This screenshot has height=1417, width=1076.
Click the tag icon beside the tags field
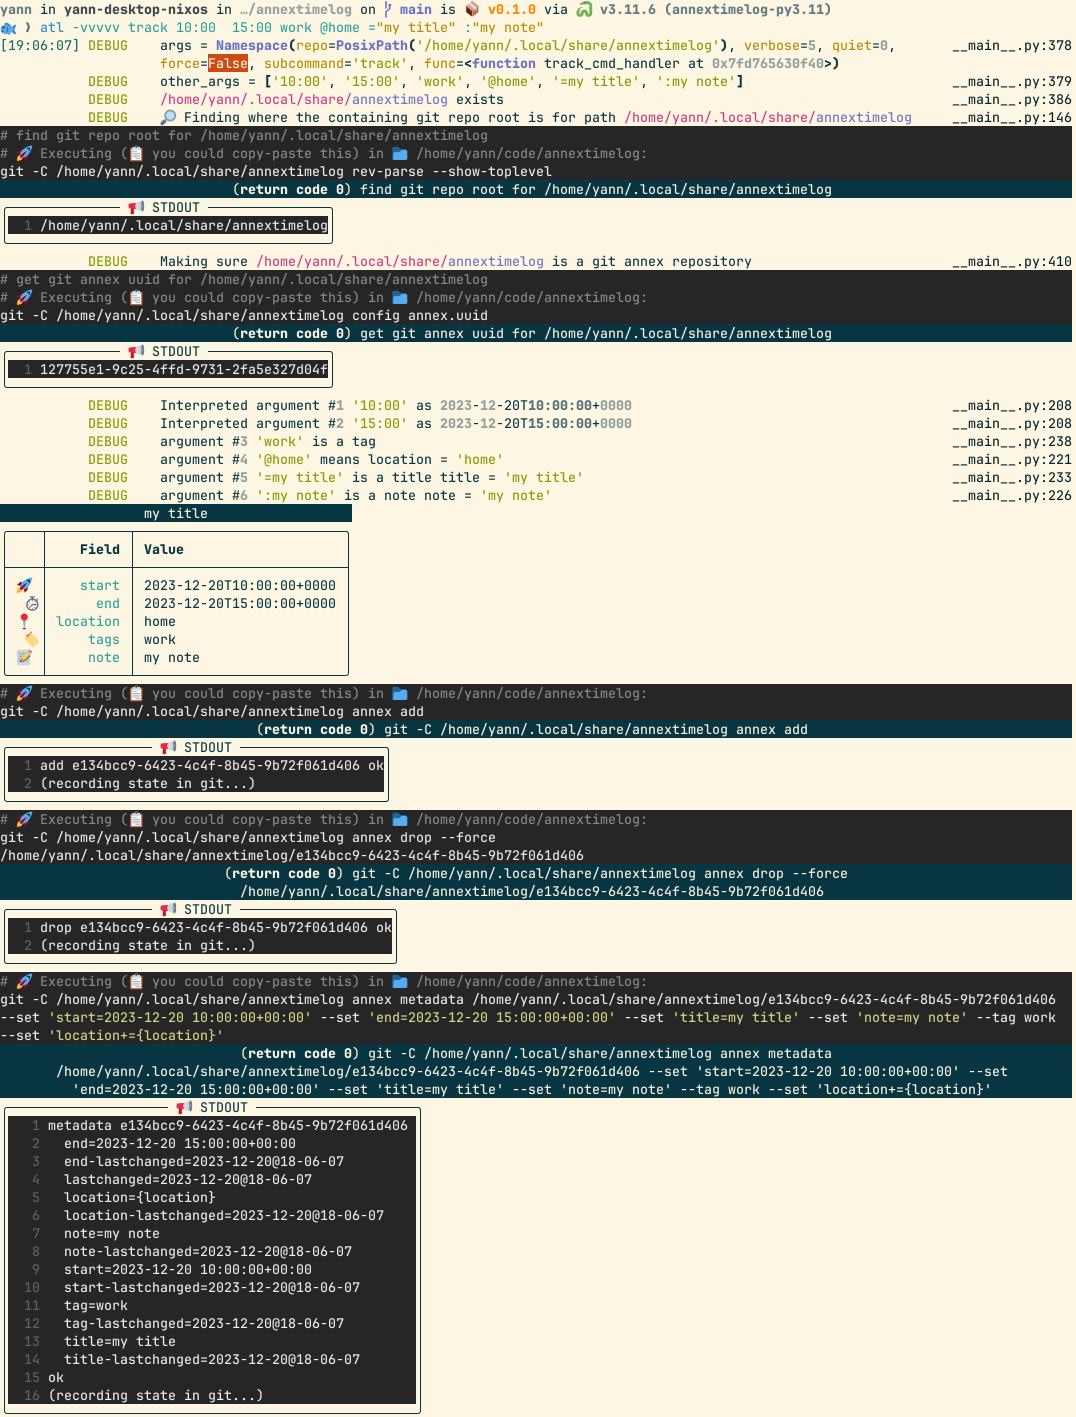coord(32,639)
